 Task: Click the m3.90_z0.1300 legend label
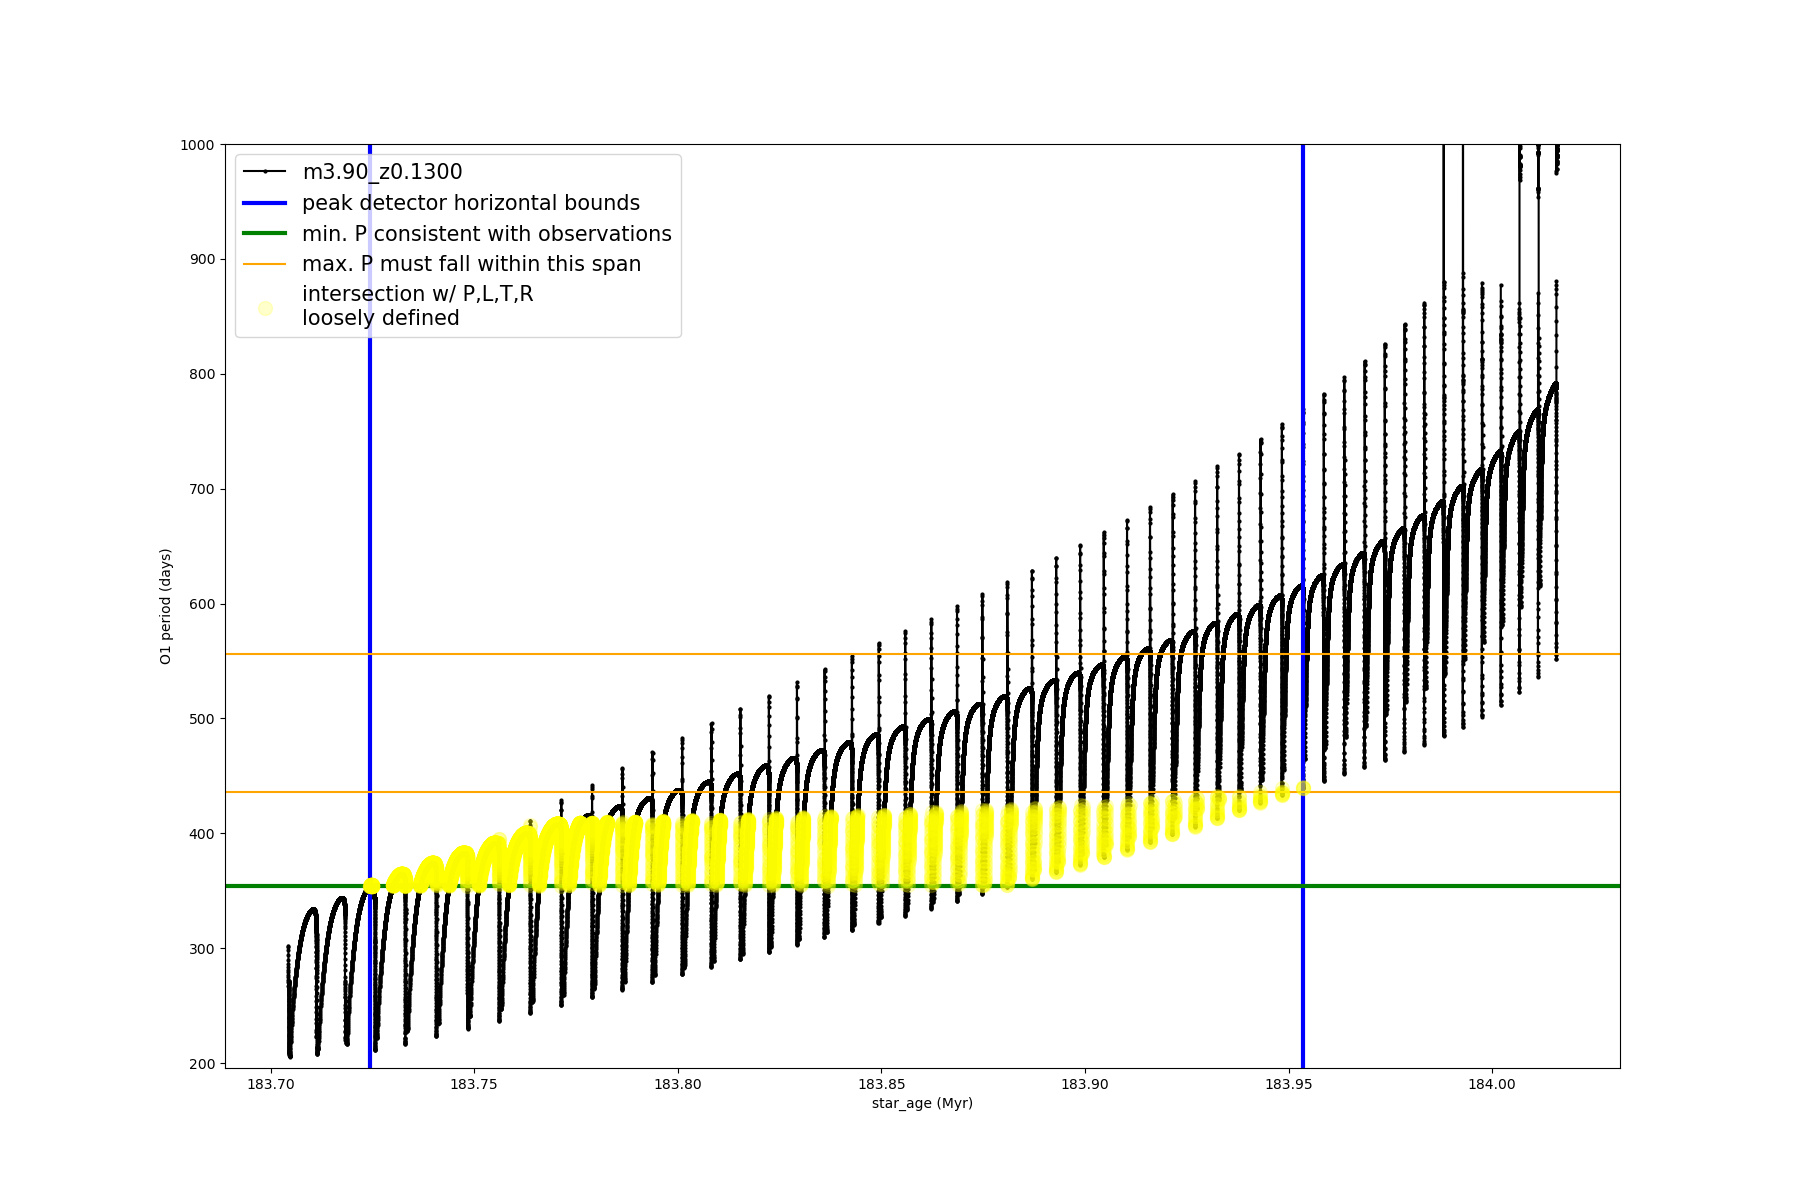(x=382, y=172)
